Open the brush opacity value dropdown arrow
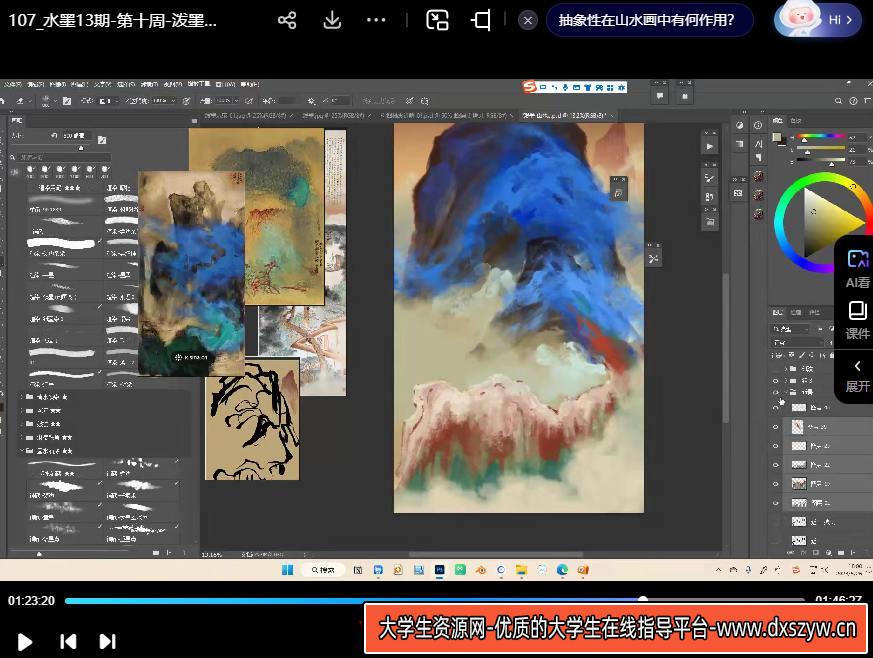The width and height of the screenshot is (873, 658). click(174, 101)
